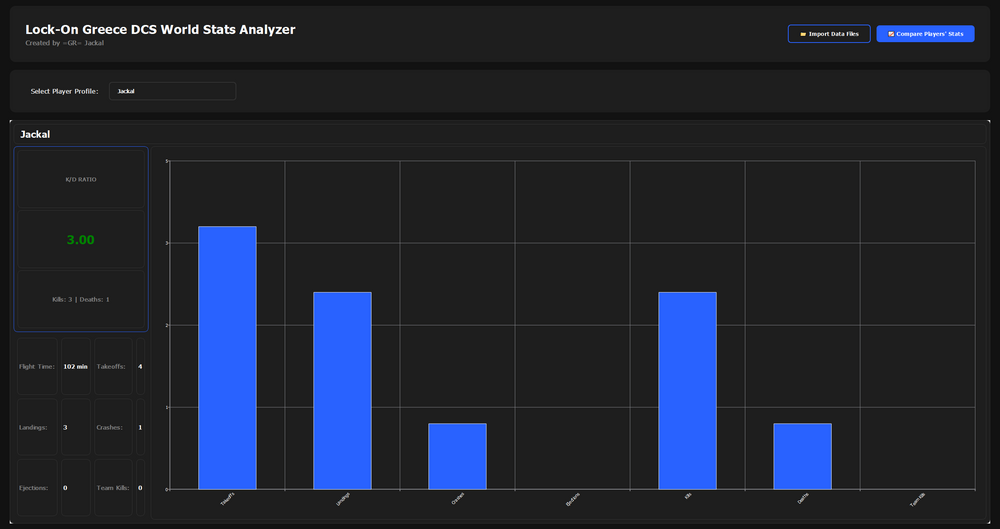Click the Landings label in stats grid
The height and width of the screenshot is (529, 1000).
pyautogui.click(x=32, y=428)
